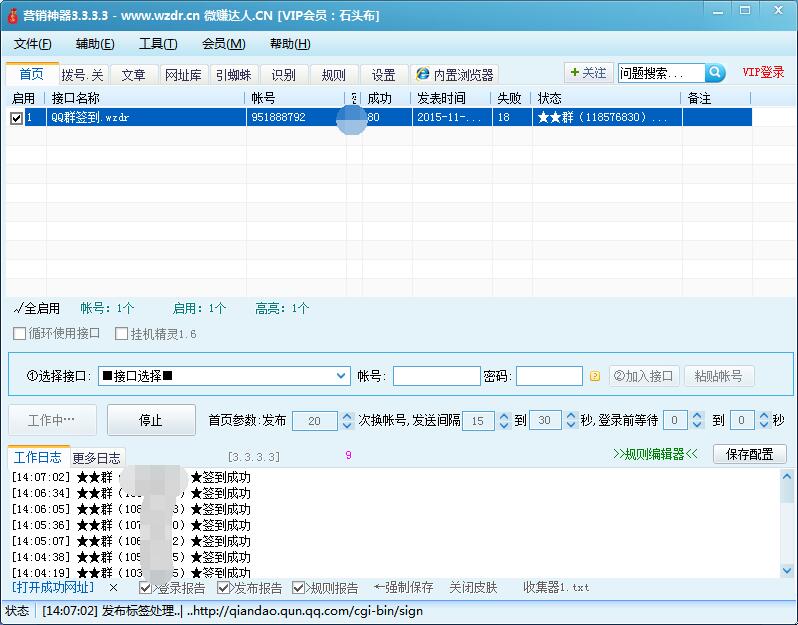Toggle the 登录报告 checkbox
The height and width of the screenshot is (625, 798).
(x=145, y=588)
